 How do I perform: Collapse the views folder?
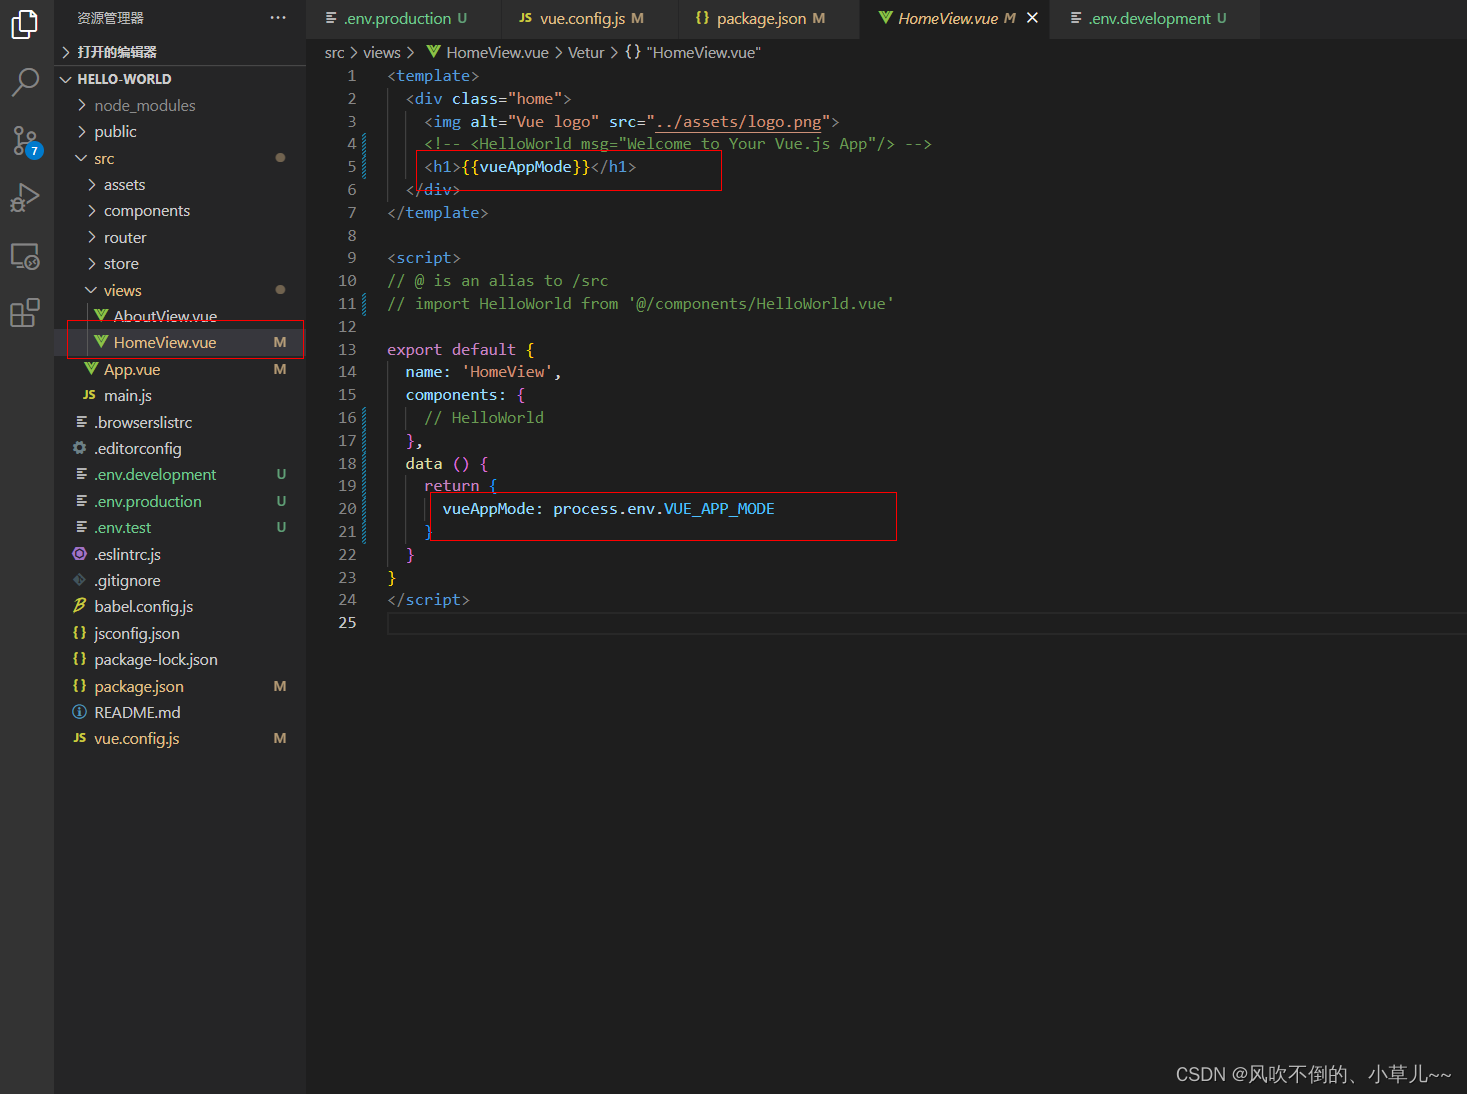tap(180, 291)
